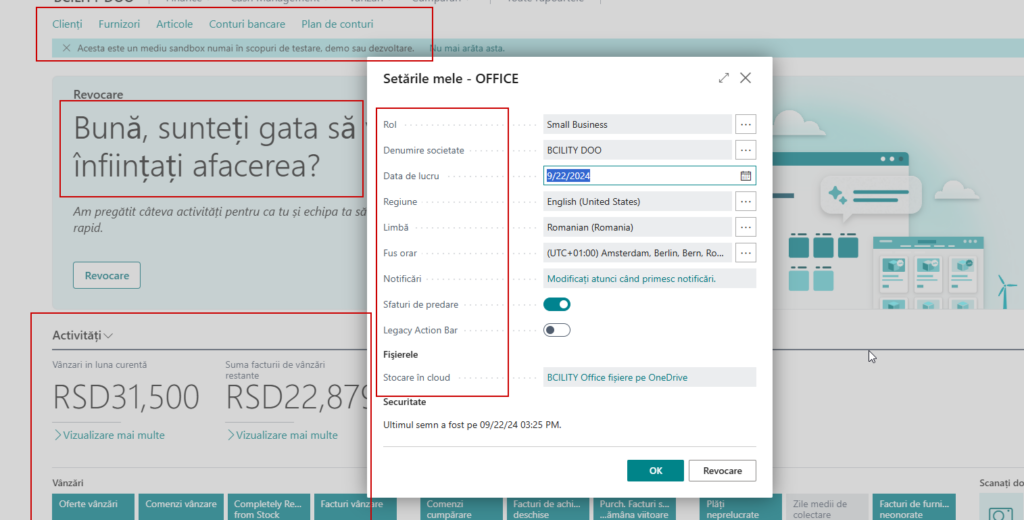Image resolution: width=1024 pixels, height=520 pixels.
Task: Confirm settings with the OK button
Action: click(x=656, y=471)
